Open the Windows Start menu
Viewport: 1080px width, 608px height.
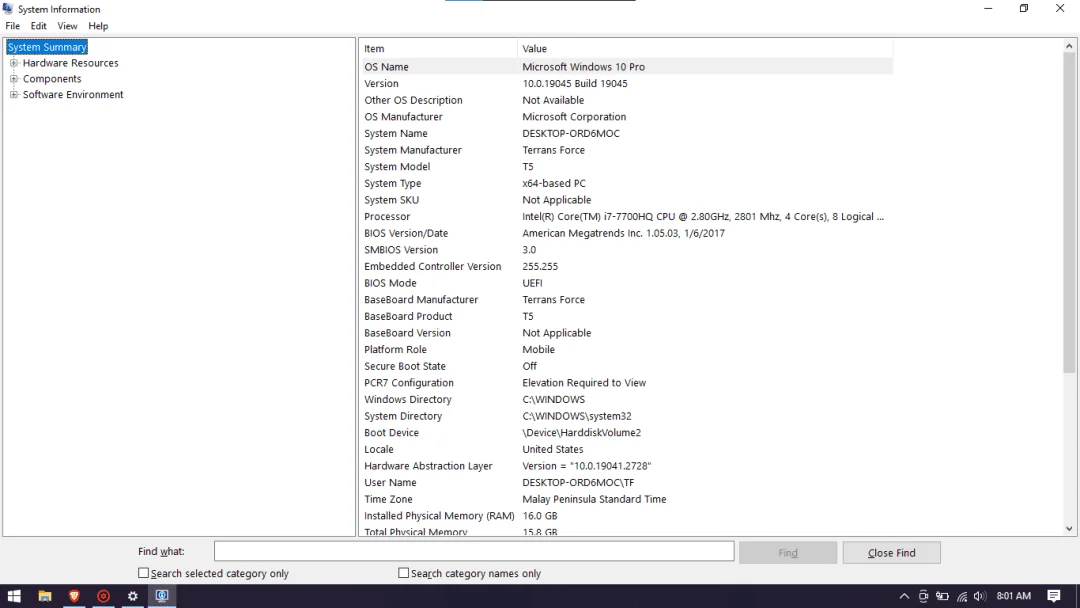coord(14,596)
